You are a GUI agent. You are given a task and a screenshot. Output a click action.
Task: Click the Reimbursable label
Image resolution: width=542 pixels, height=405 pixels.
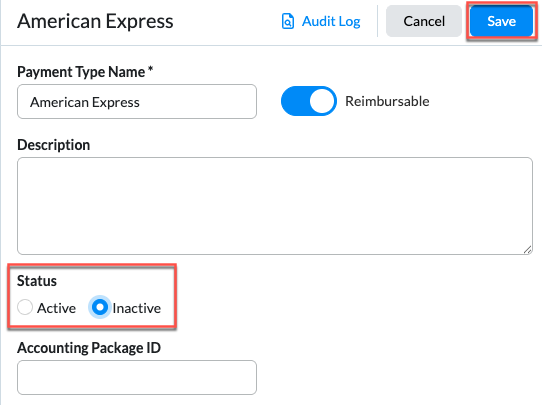387,101
